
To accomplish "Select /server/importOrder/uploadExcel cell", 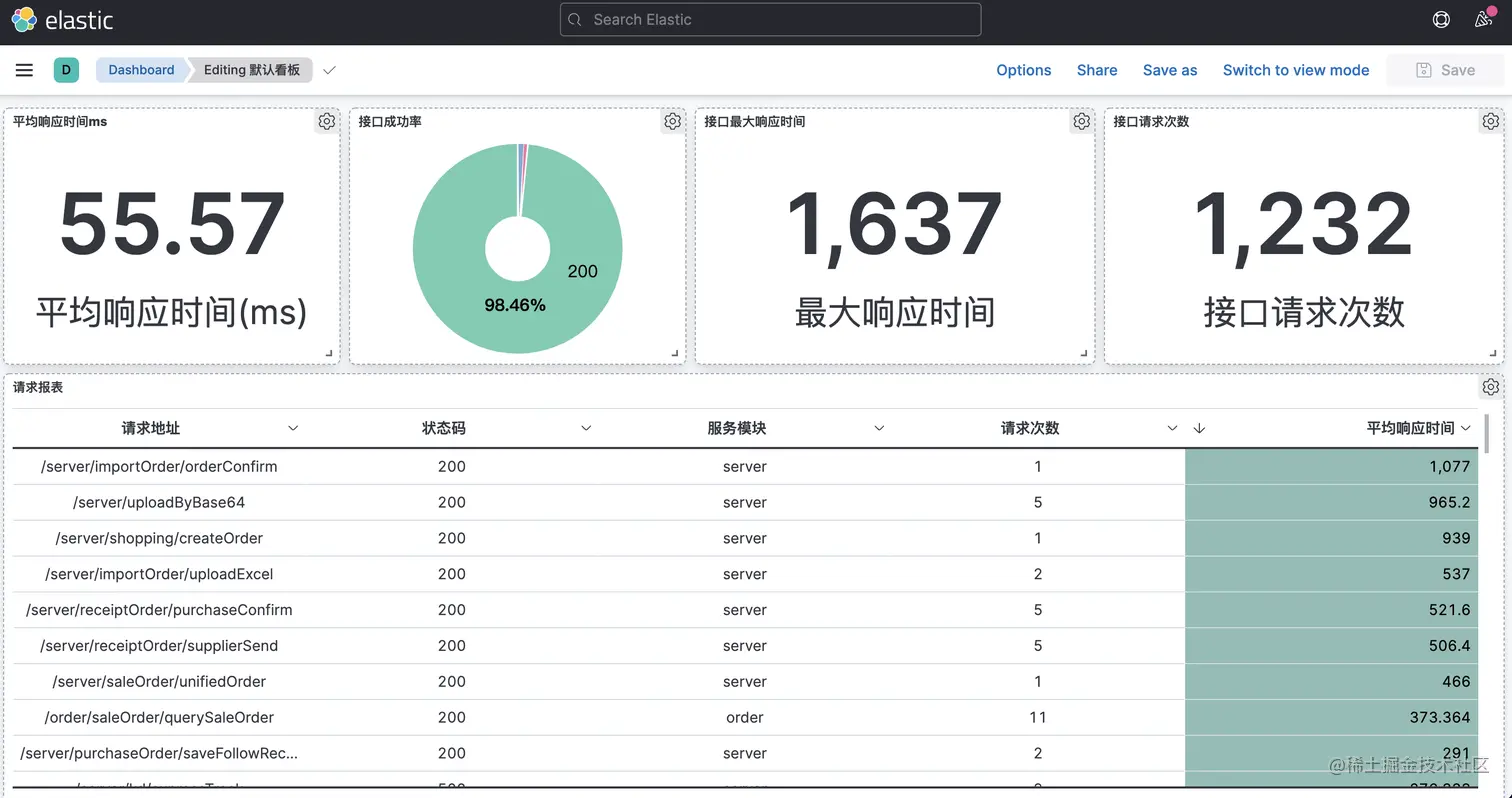I will coord(159,574).
